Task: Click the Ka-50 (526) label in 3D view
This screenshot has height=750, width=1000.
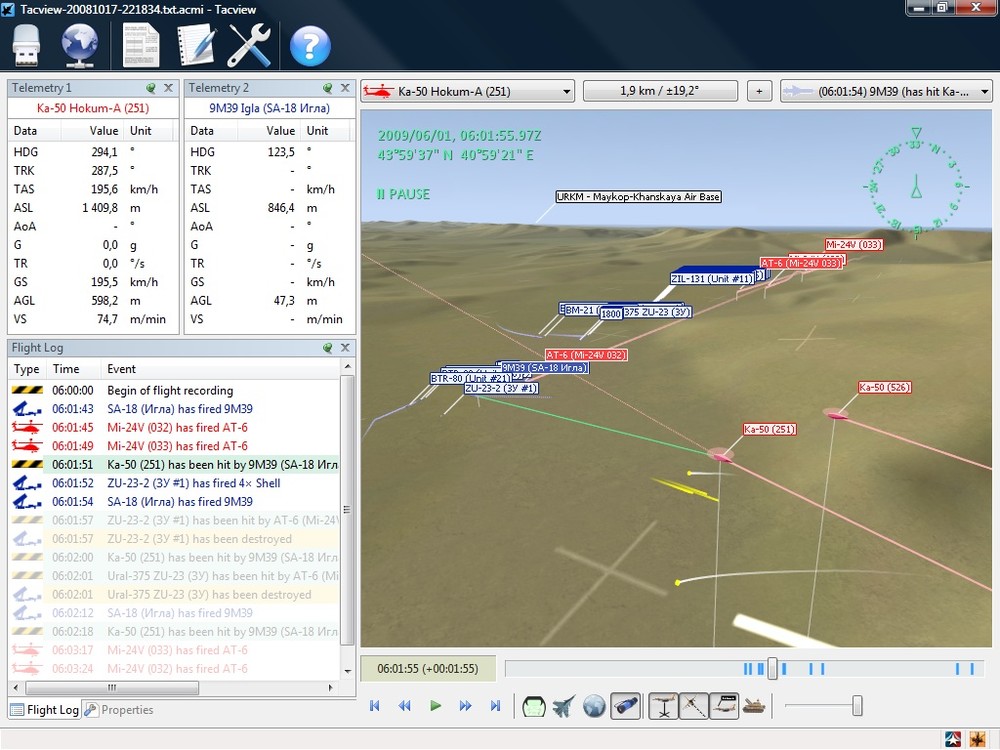Action: coord(884,387)
